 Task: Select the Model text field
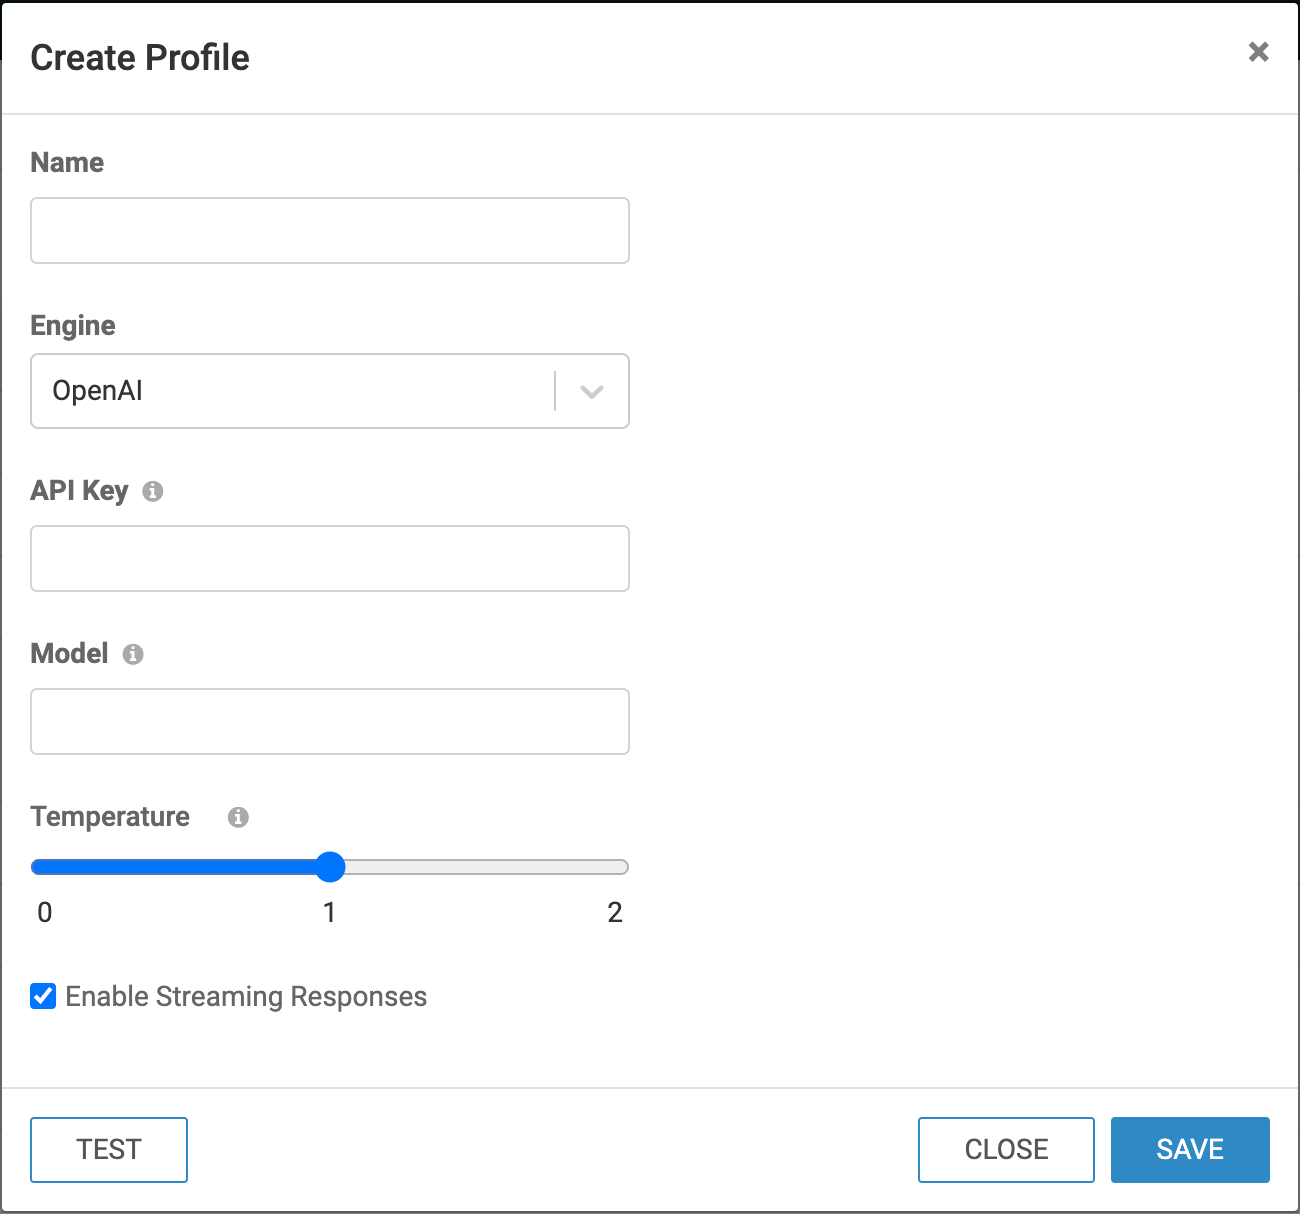[330, 722]
